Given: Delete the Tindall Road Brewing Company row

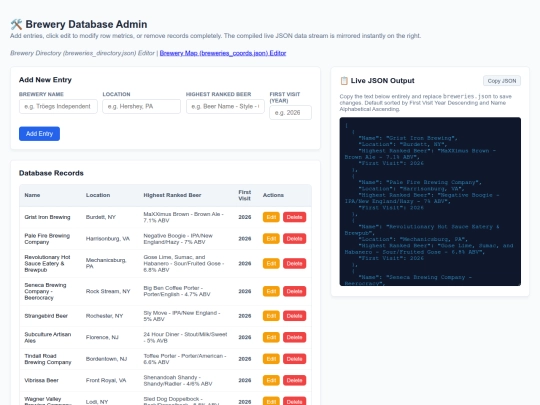Looking at the screenshot, I should (294, 359).
